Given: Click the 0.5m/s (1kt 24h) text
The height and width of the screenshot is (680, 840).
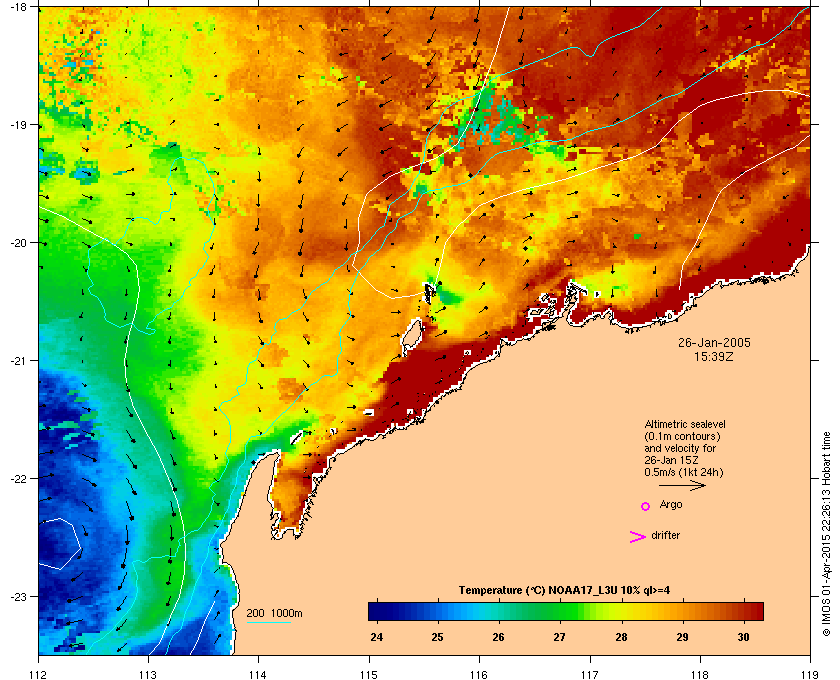Looking at the screenshot, I should tap(684, 472).
